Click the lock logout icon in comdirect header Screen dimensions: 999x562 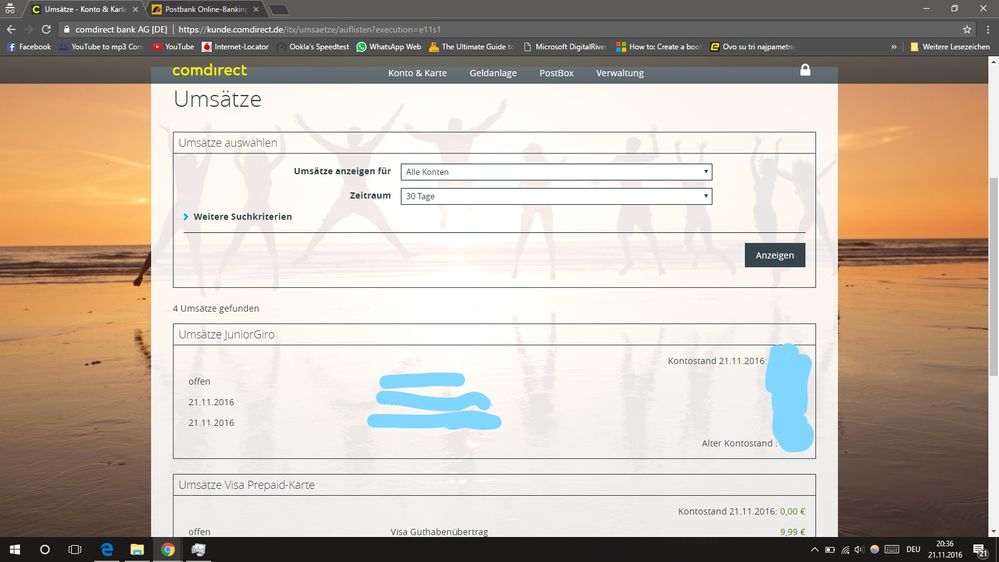point(805,70)
